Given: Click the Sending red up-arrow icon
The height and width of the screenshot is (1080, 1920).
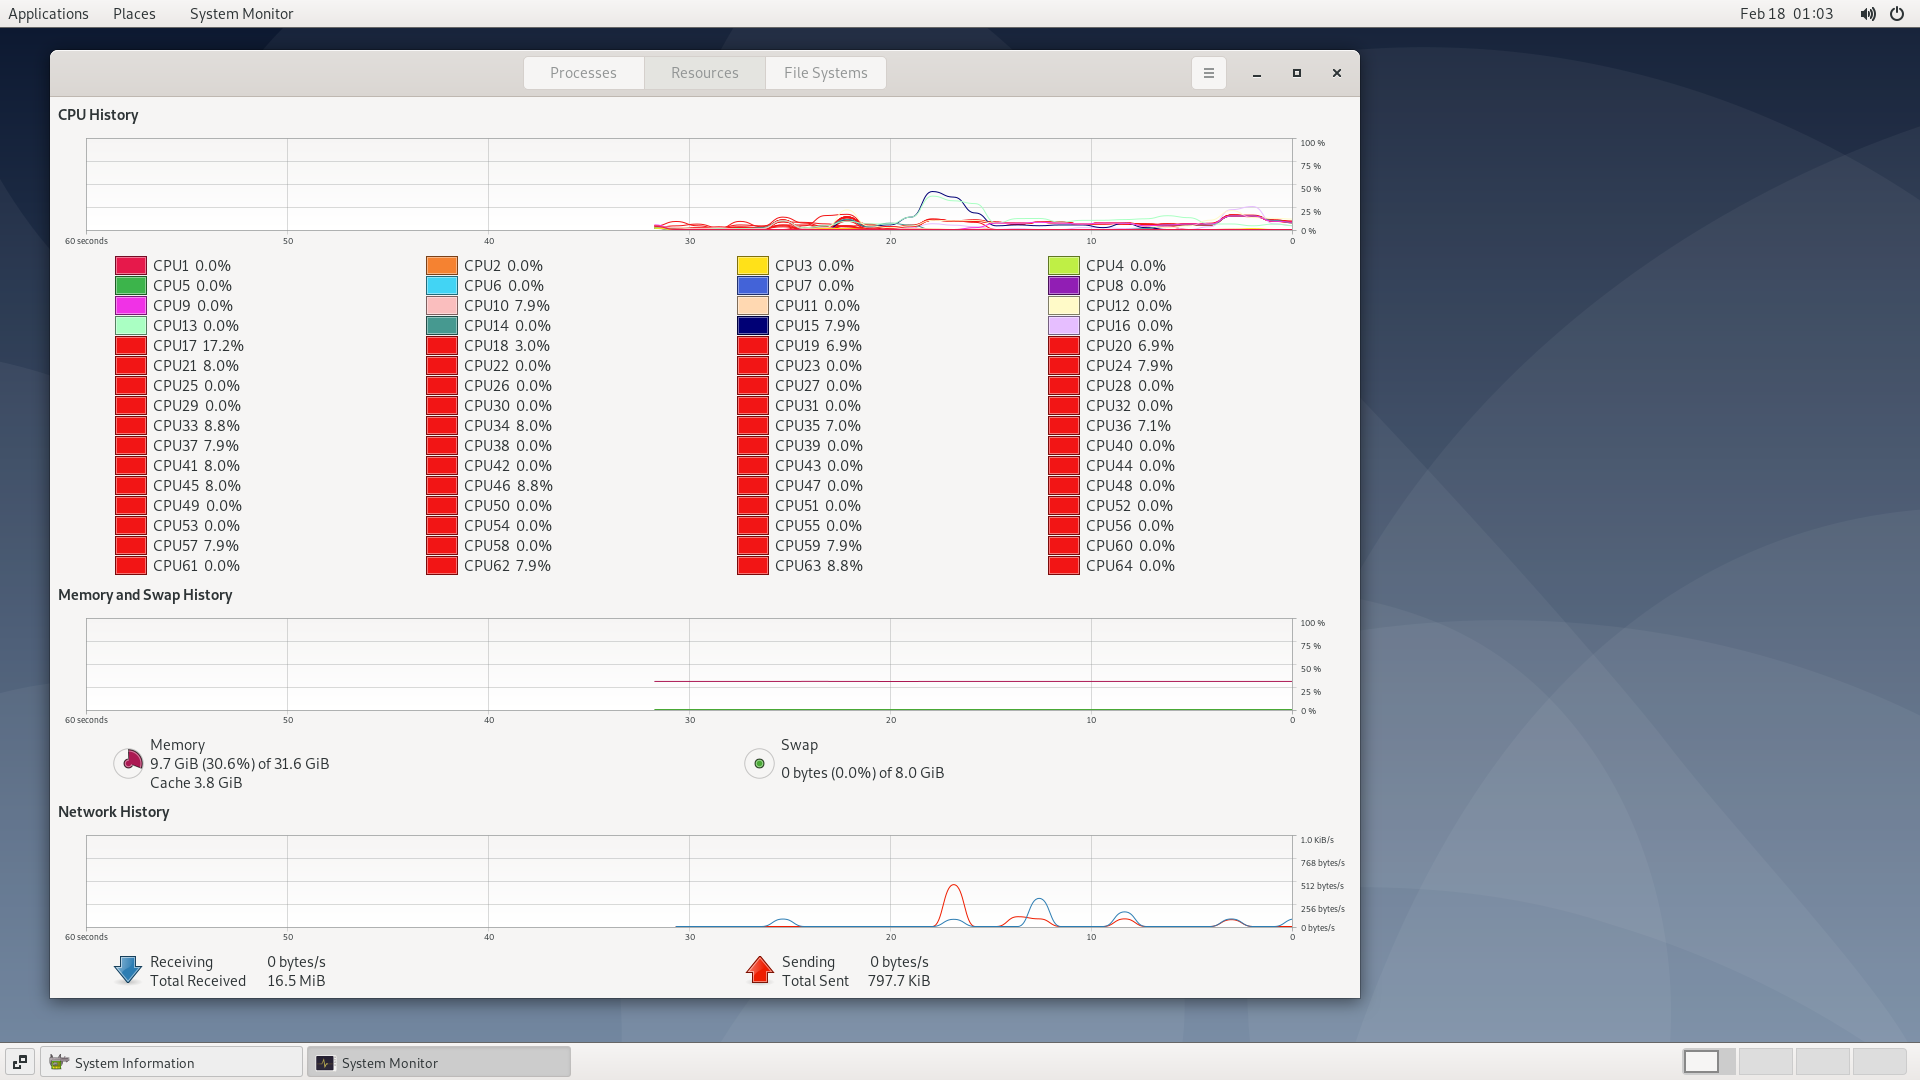Looking at the screenshot, I should 759,970.
